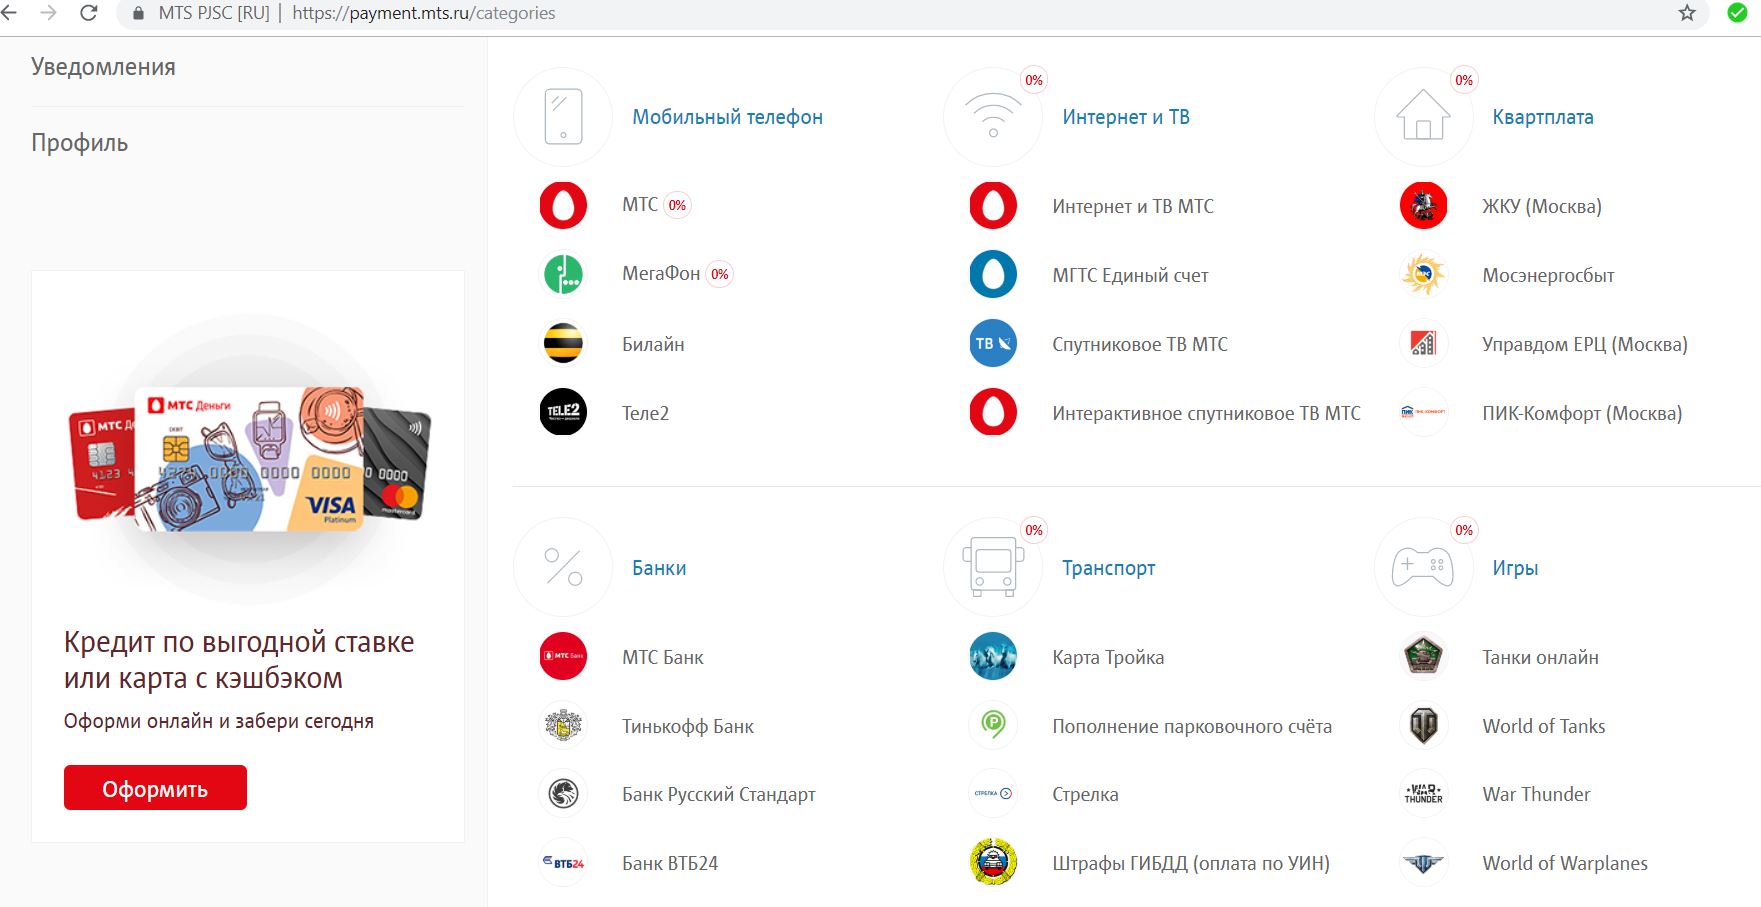Viewport: 1761px width, 907px height.
Task: Click the 0% badge next to МегаФон
Action: point(719,274)
